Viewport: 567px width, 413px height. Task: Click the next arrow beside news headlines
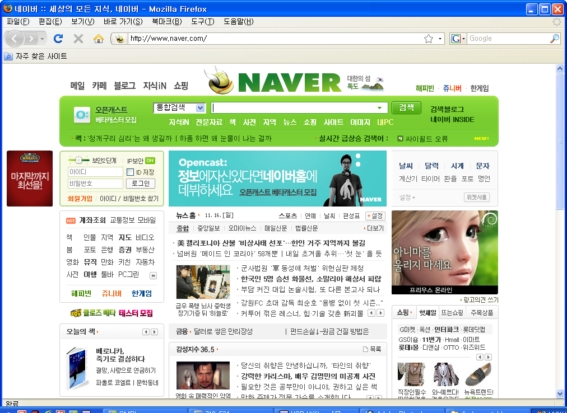(x=380, y=313)
